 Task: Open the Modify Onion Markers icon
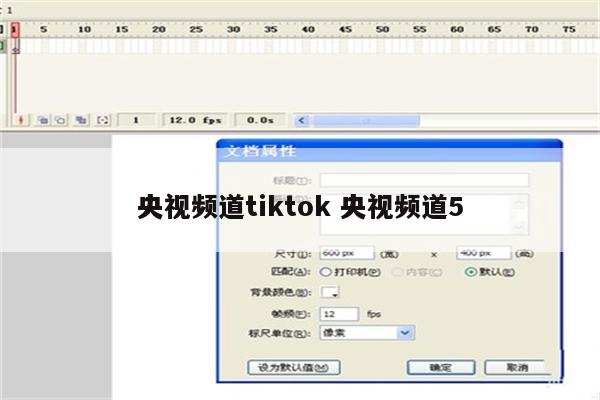103,120
